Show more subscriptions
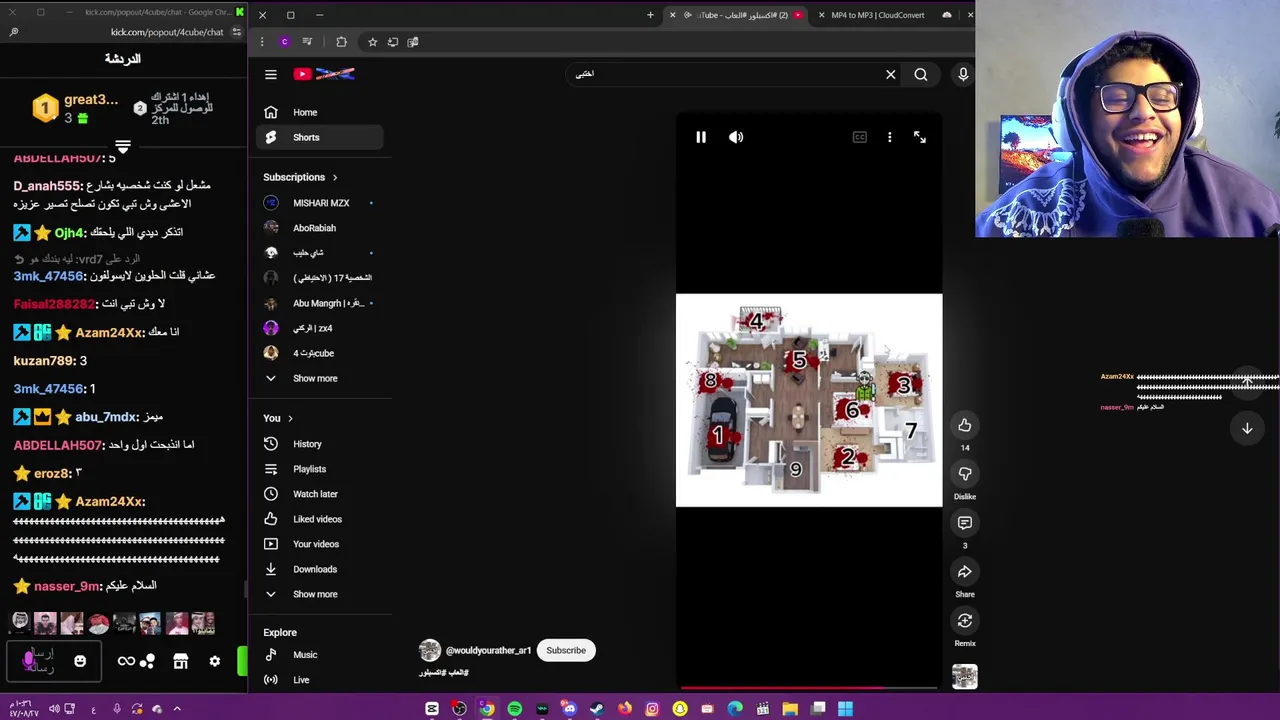1280x720 pixels. (320, 378)
